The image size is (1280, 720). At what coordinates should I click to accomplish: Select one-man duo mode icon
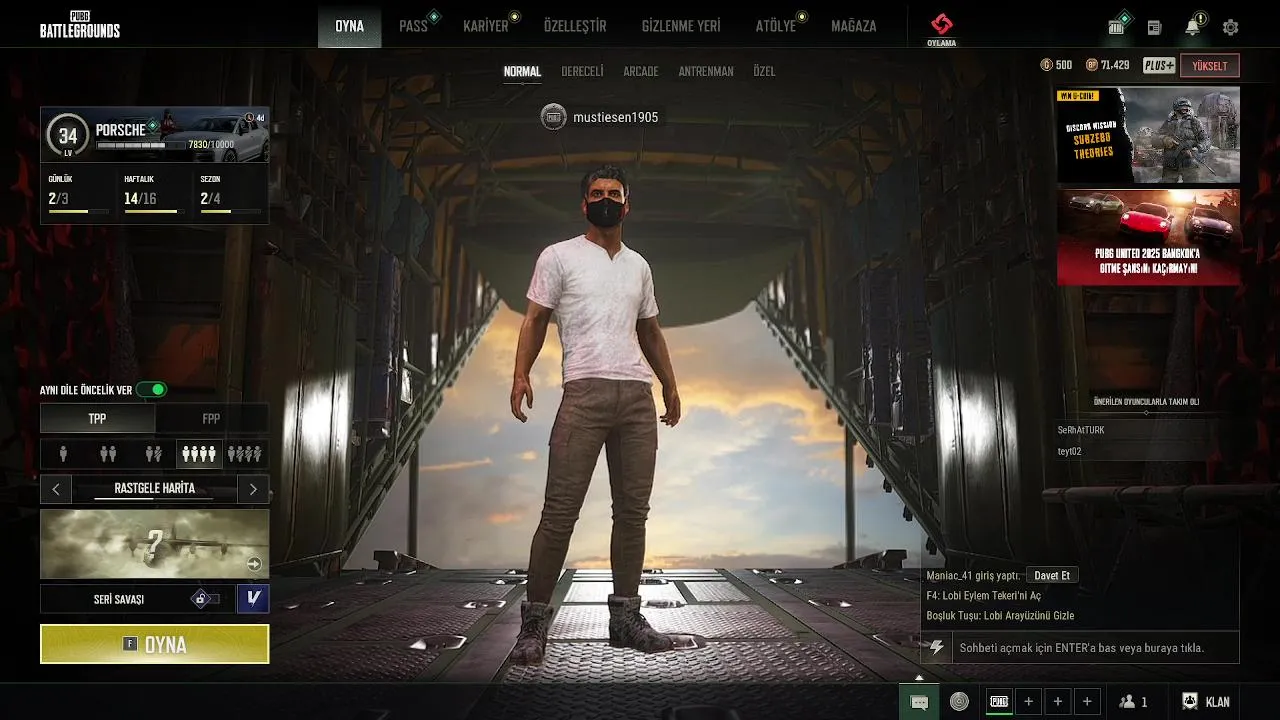153,454
